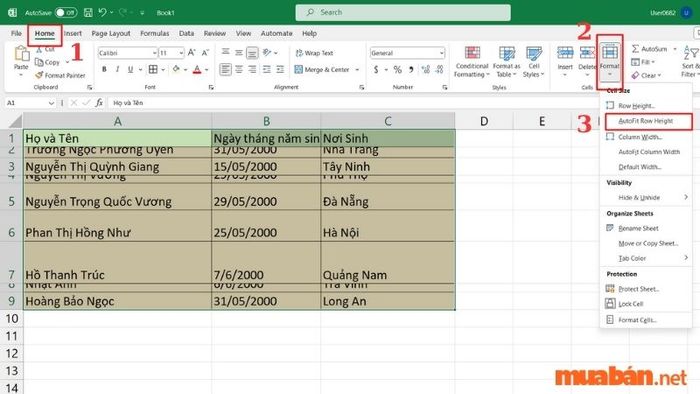The image size is (700, 394).
Task: Click AutoSum sigma icon
Action: coord(635,49)
